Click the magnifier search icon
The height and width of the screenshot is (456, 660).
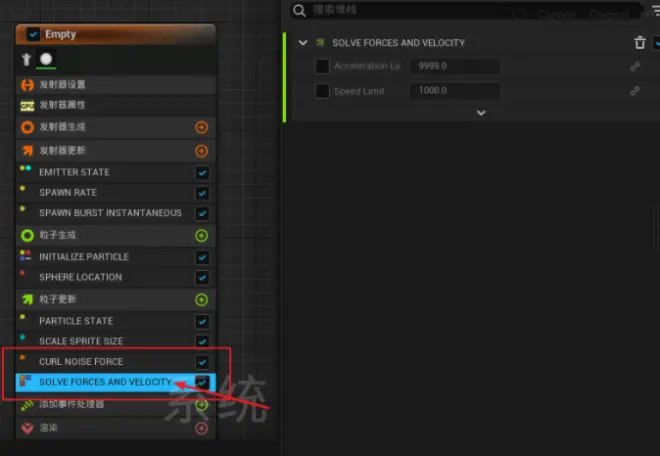pyautogui.click(x=299, y=11)
